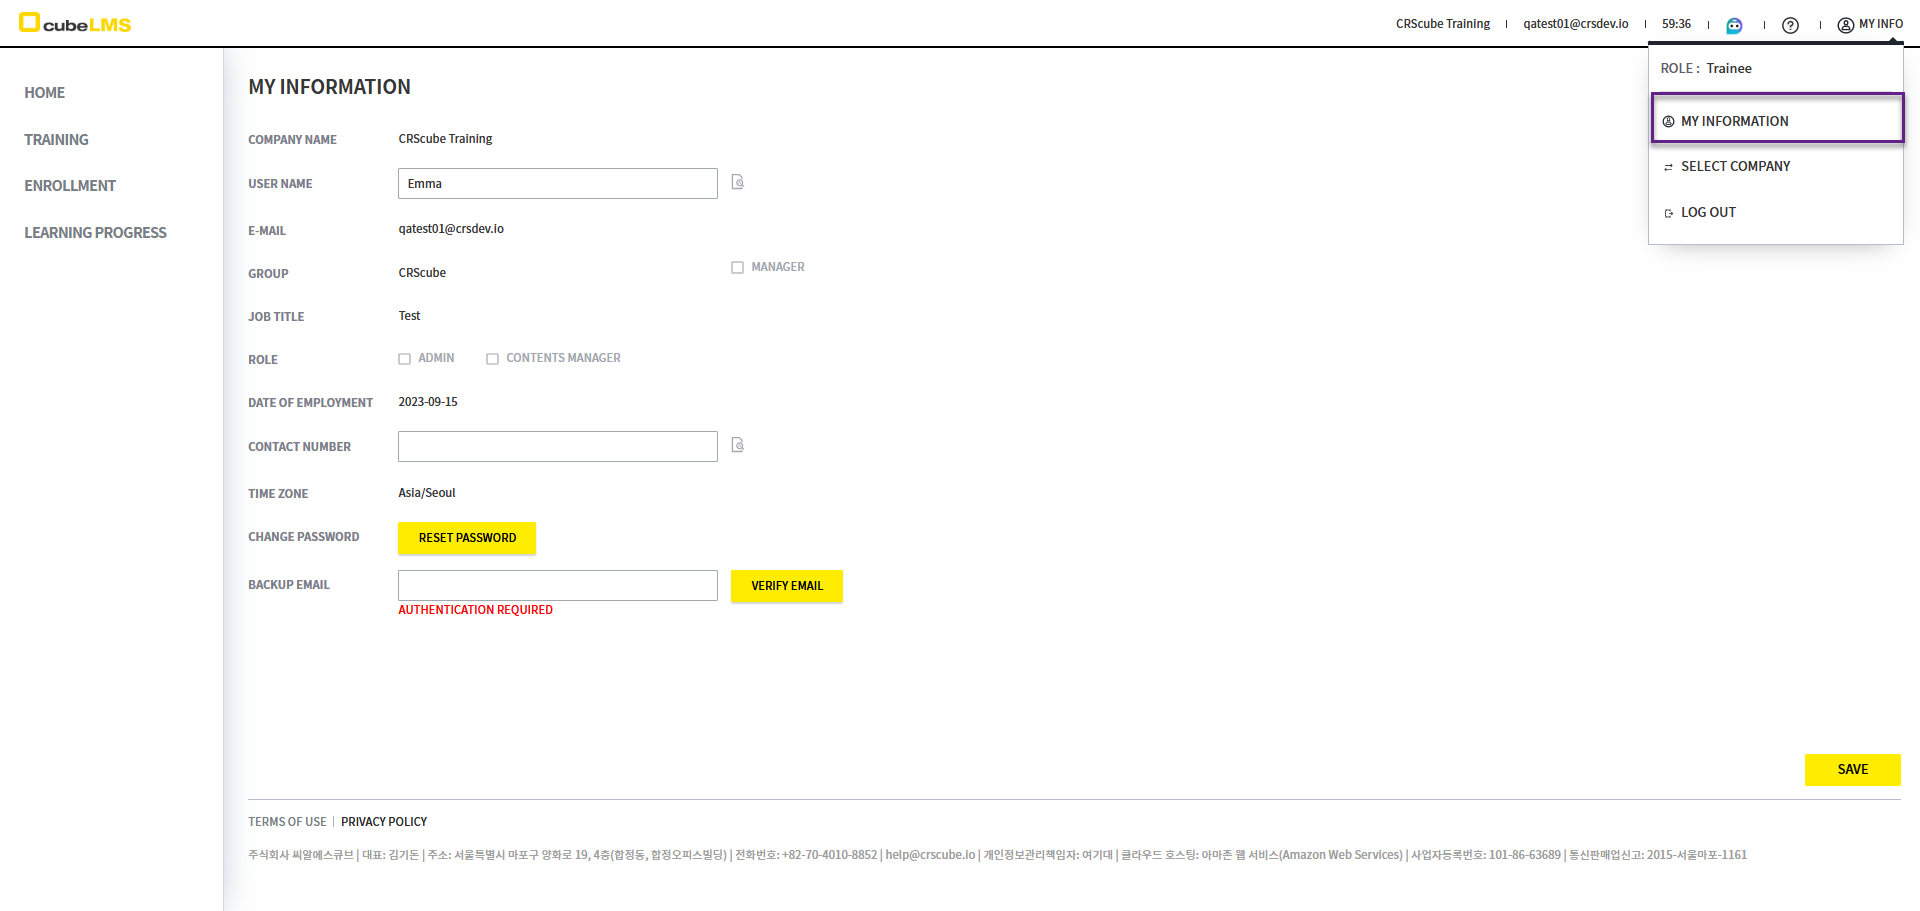Click the history icon beside User Name
The width and height of the screenshot is (1920, 911).
[737, 182]
